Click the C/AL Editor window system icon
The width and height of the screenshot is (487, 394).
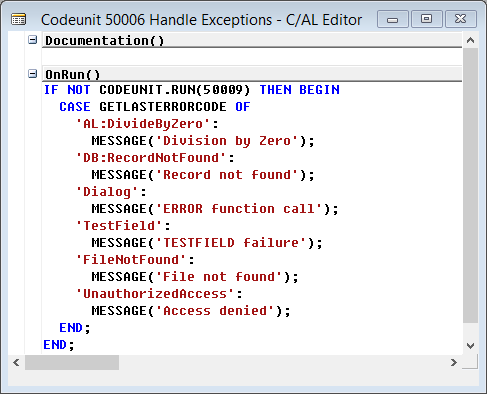pyautogui.click(x=18, y=20)
